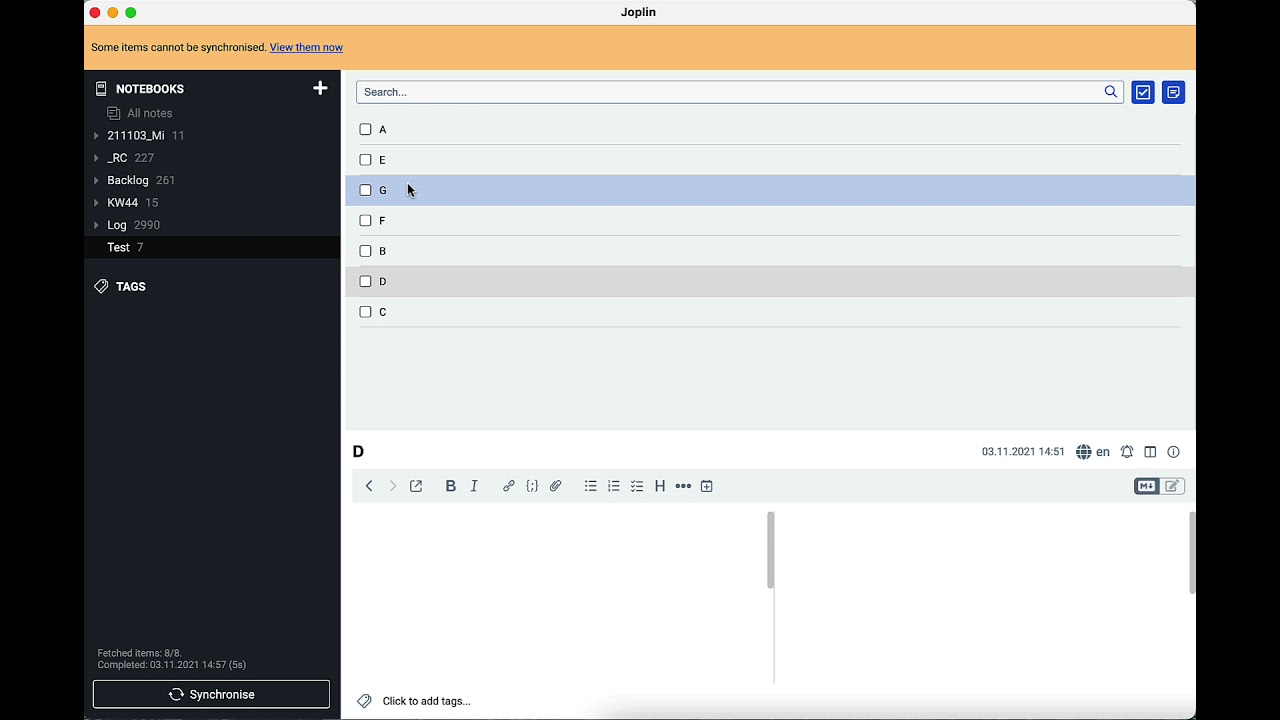This screenshot has height=720, width=1280.
Task: Expand the Backlog notebook
Action: coord(96,181)
